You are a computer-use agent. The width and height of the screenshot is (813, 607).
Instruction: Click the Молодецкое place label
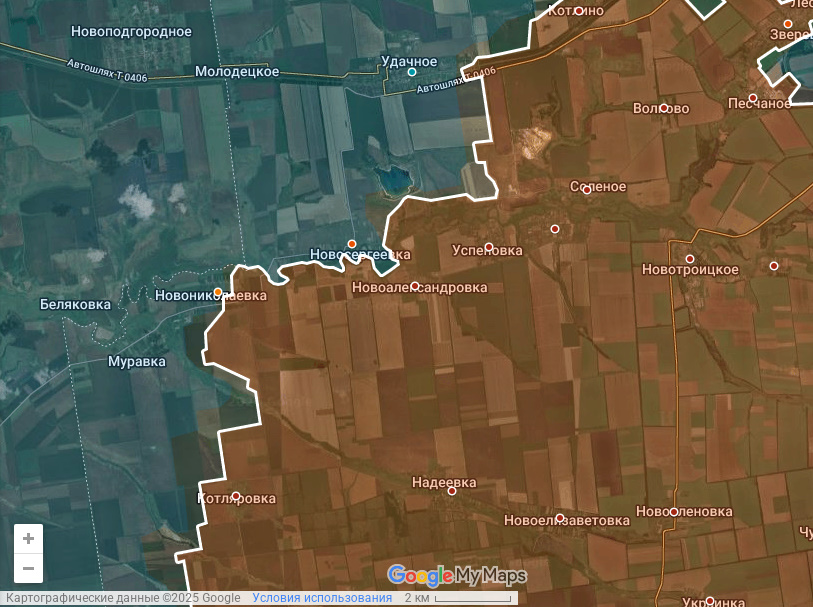[237, 72]
